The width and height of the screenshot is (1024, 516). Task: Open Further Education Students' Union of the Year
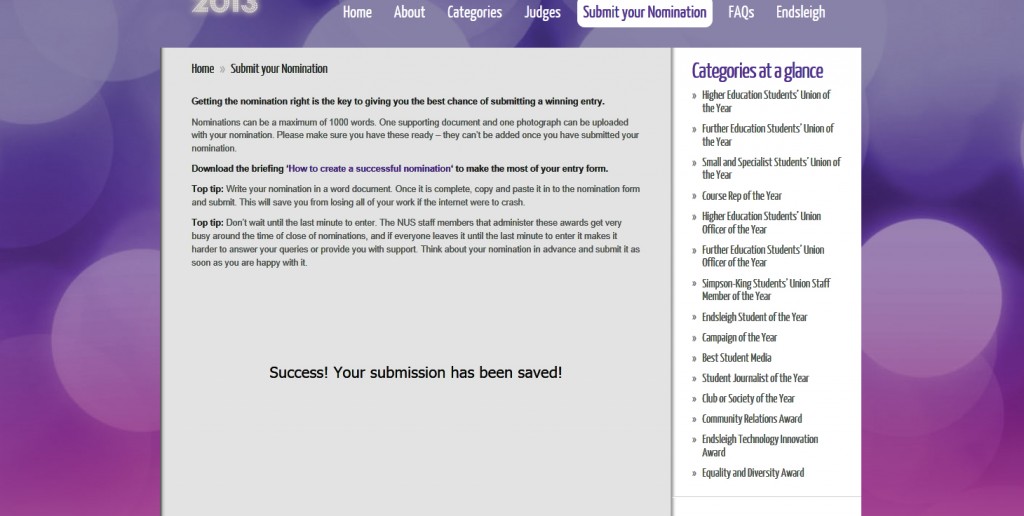(767, 135)
